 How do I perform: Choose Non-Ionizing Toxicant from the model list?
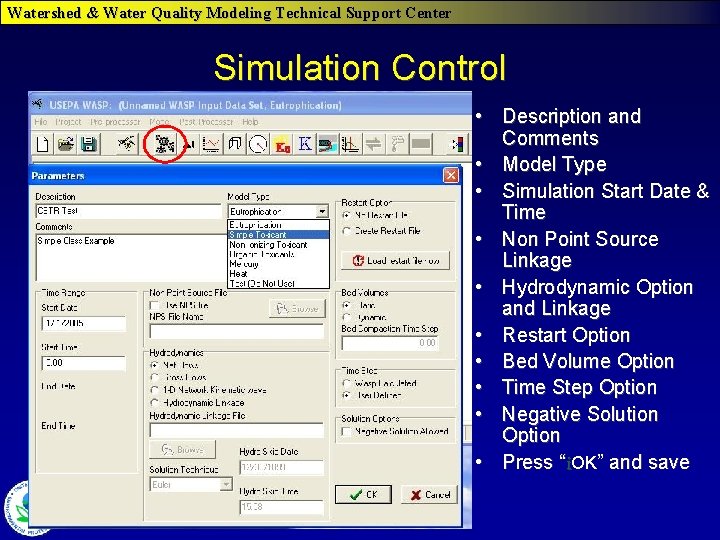coord(279,245)
